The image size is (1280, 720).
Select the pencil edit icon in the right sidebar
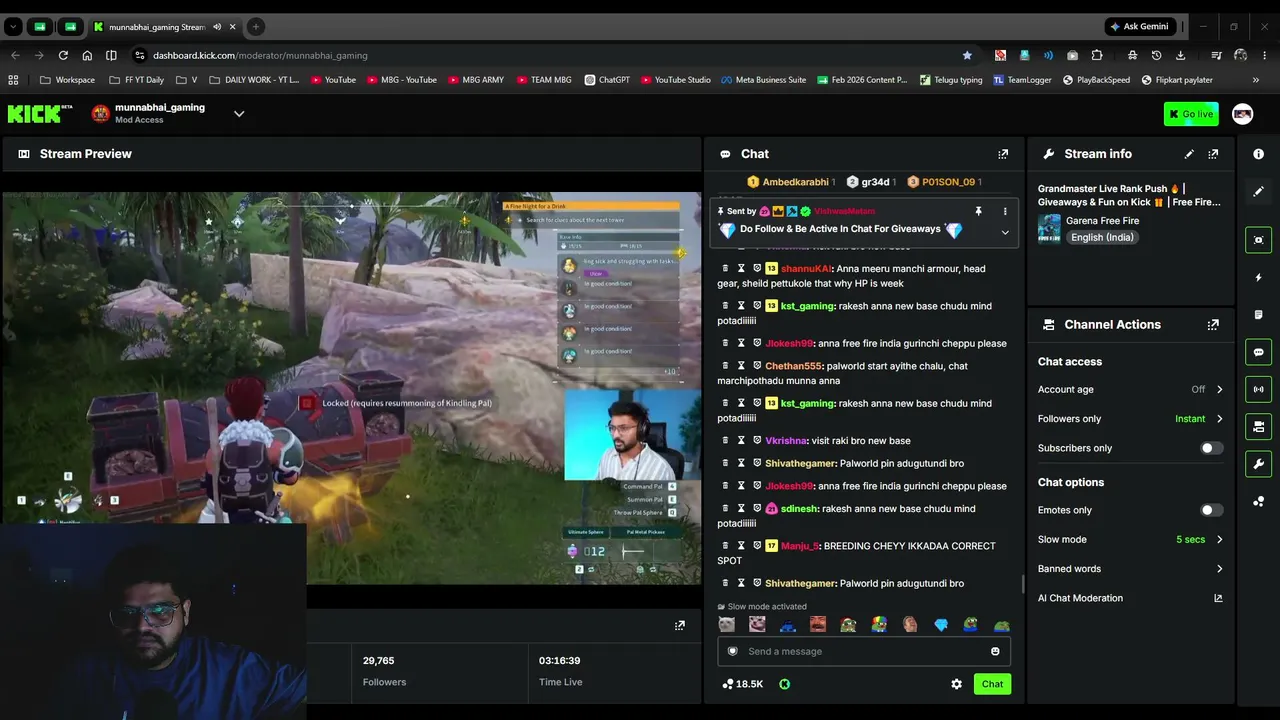coord(1258,191)
